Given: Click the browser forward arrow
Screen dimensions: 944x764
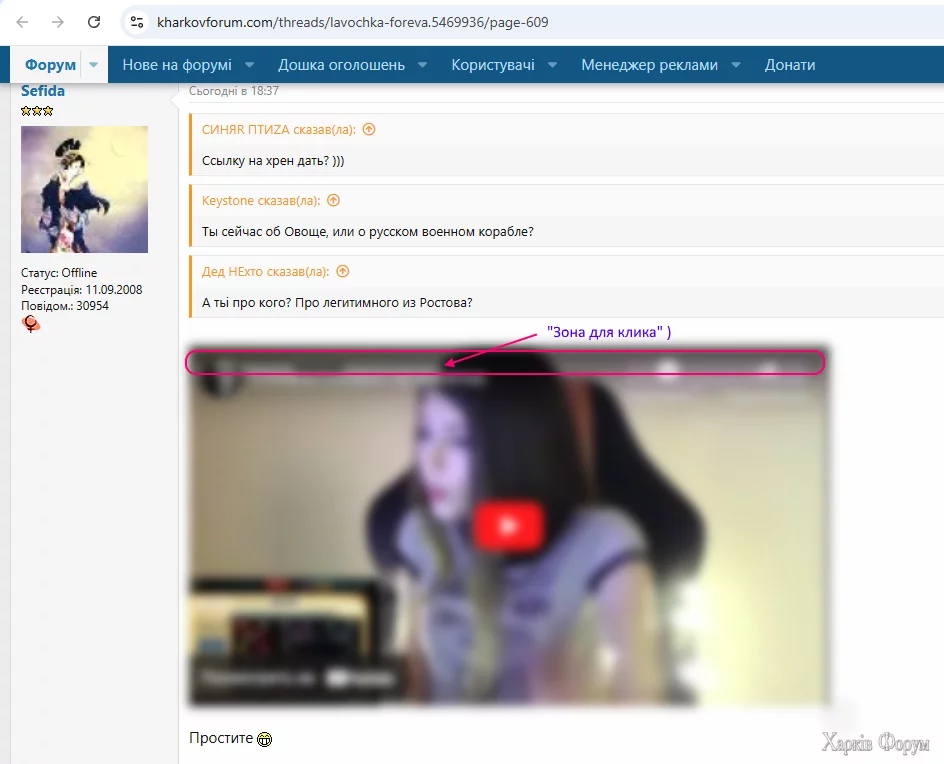Looking at the screenshot, I should pos(57,21).
